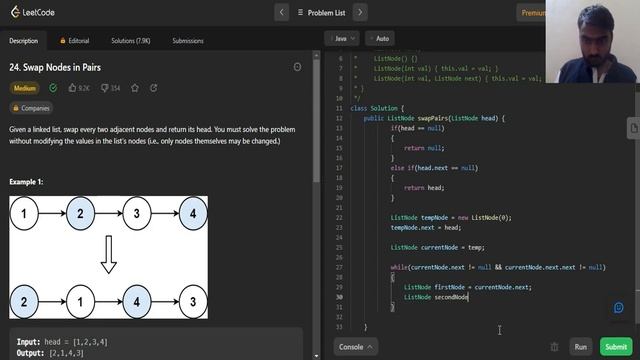Expand the Console panel
Screen dimensions: 640x360
point(356,347)
